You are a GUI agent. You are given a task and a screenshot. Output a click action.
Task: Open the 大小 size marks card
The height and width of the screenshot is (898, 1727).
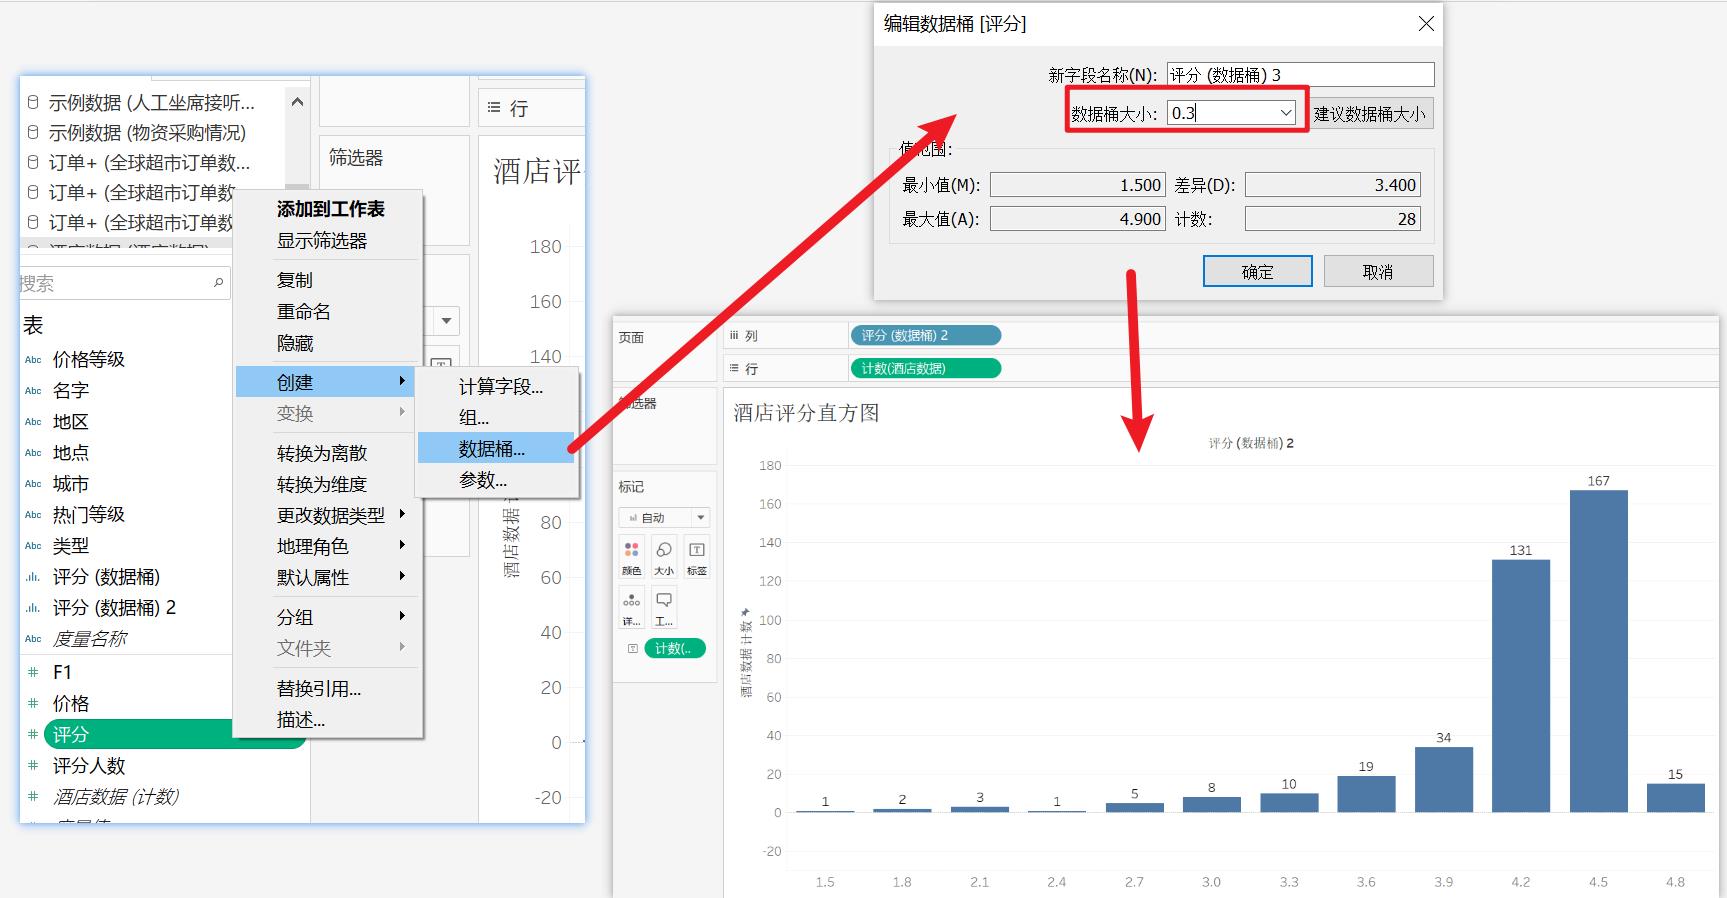664,556
